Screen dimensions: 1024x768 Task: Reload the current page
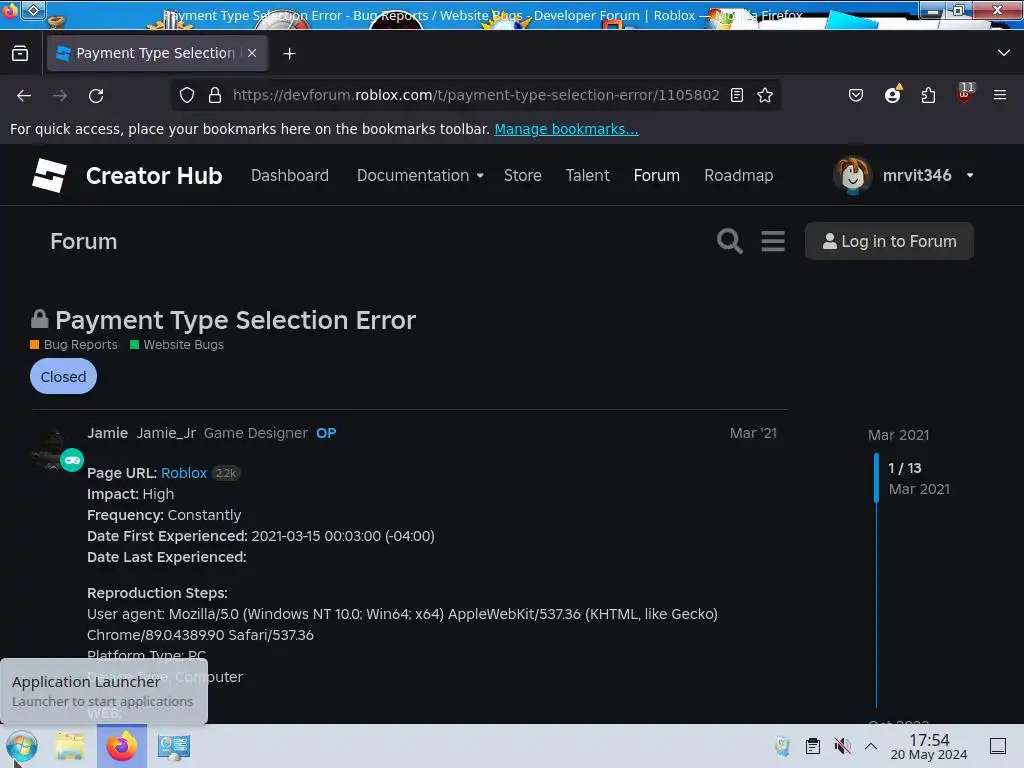(96, 95)
